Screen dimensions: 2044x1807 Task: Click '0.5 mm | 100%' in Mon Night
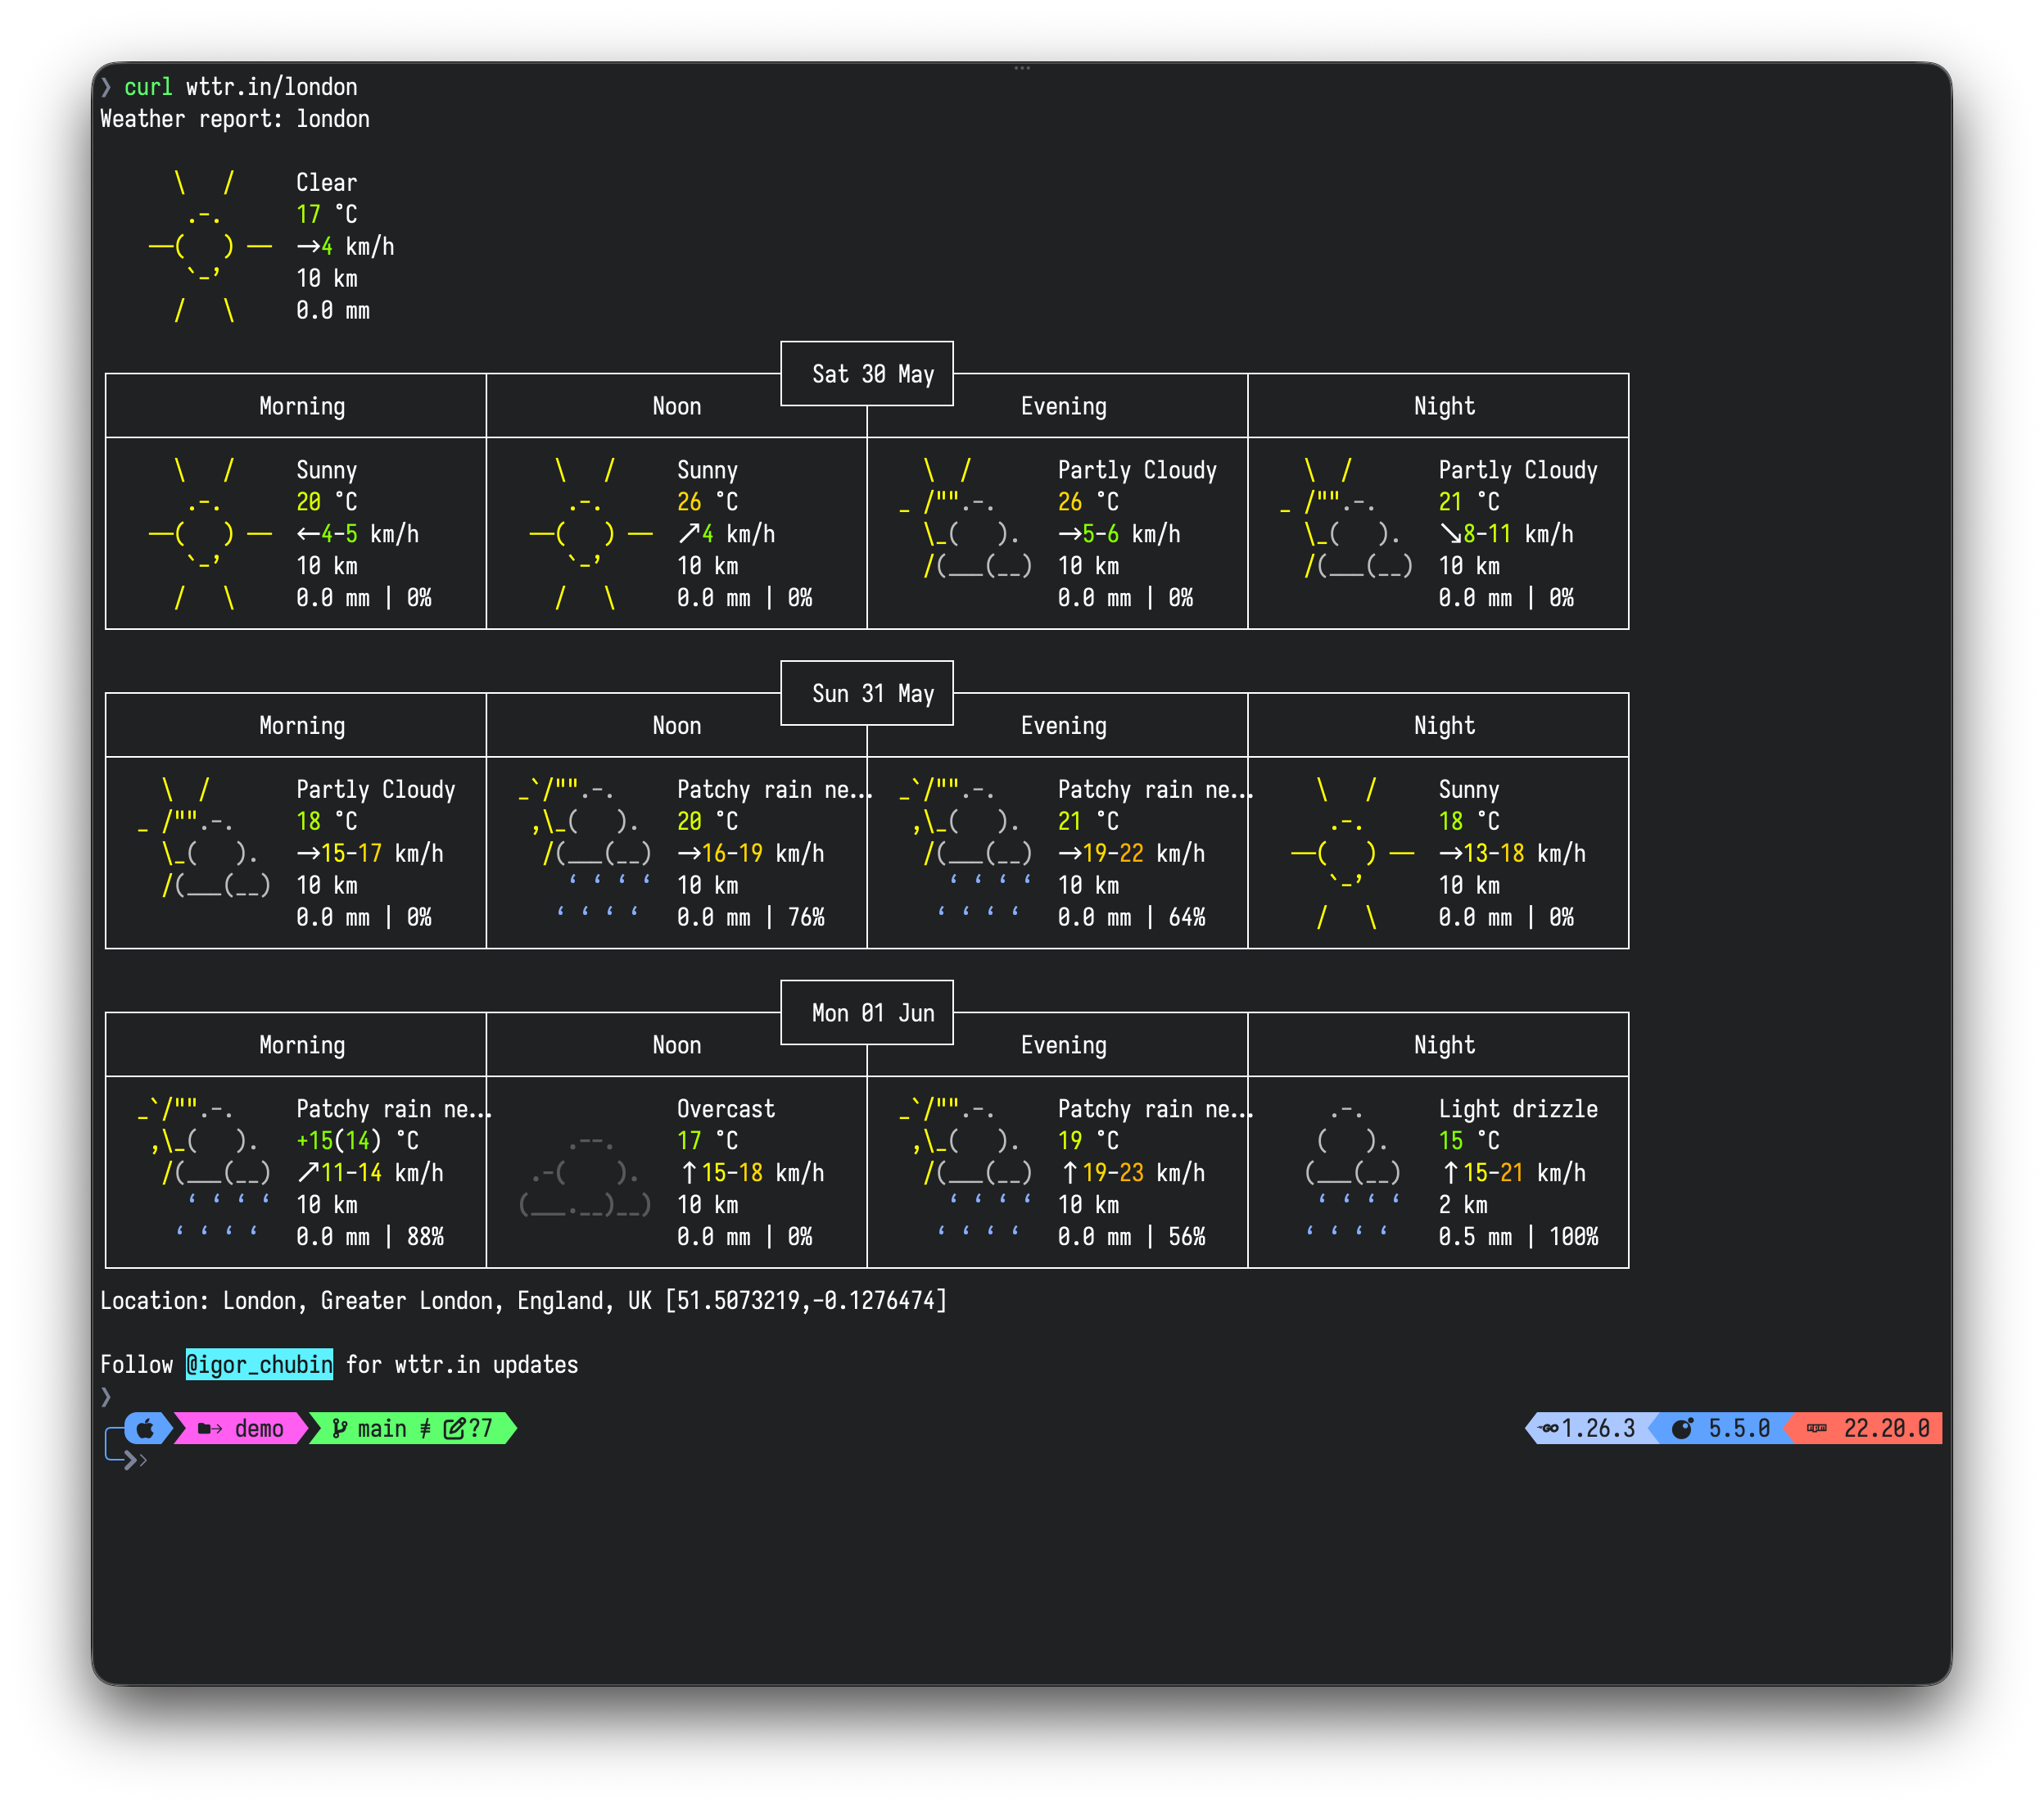click(1518, 1236)
